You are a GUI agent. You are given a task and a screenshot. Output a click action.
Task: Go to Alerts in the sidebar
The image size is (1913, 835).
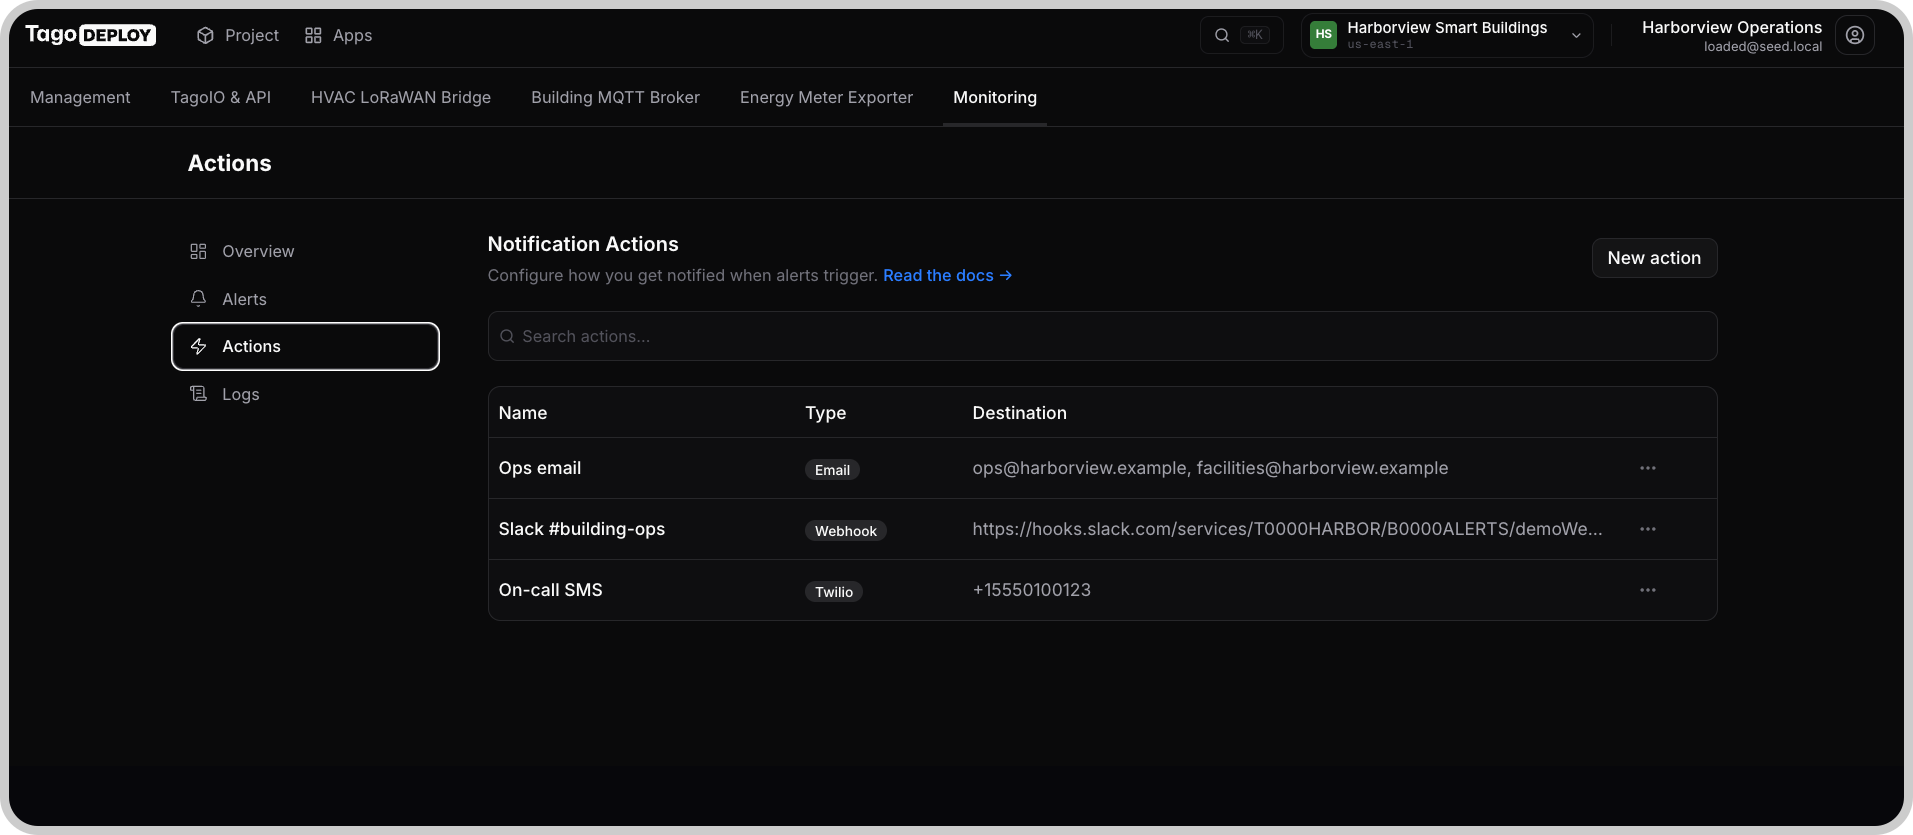click(x=305, y=299)
